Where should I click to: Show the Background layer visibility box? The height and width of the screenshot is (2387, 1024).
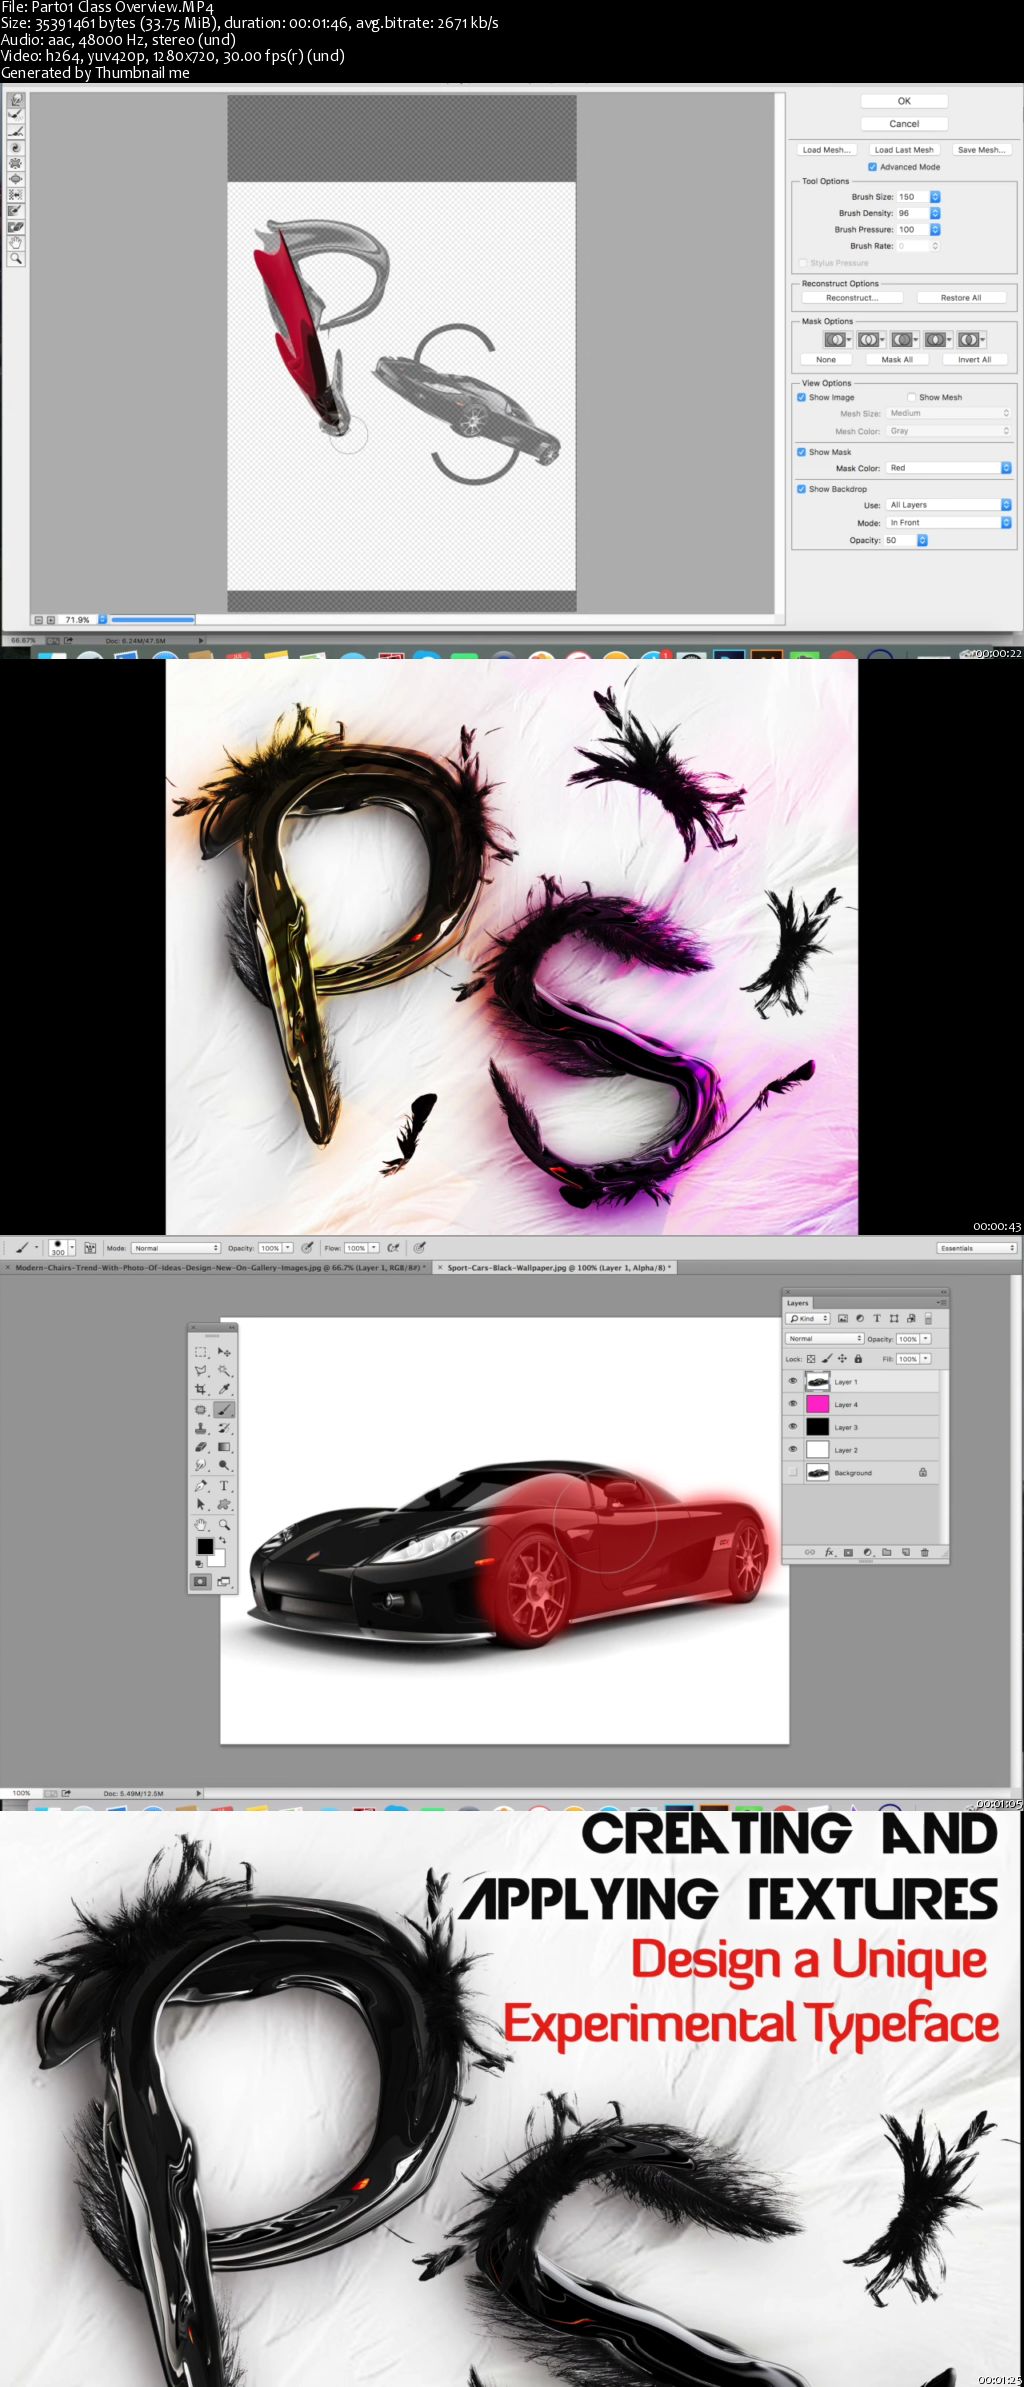pyautogui.click(x=793, y=1472)
